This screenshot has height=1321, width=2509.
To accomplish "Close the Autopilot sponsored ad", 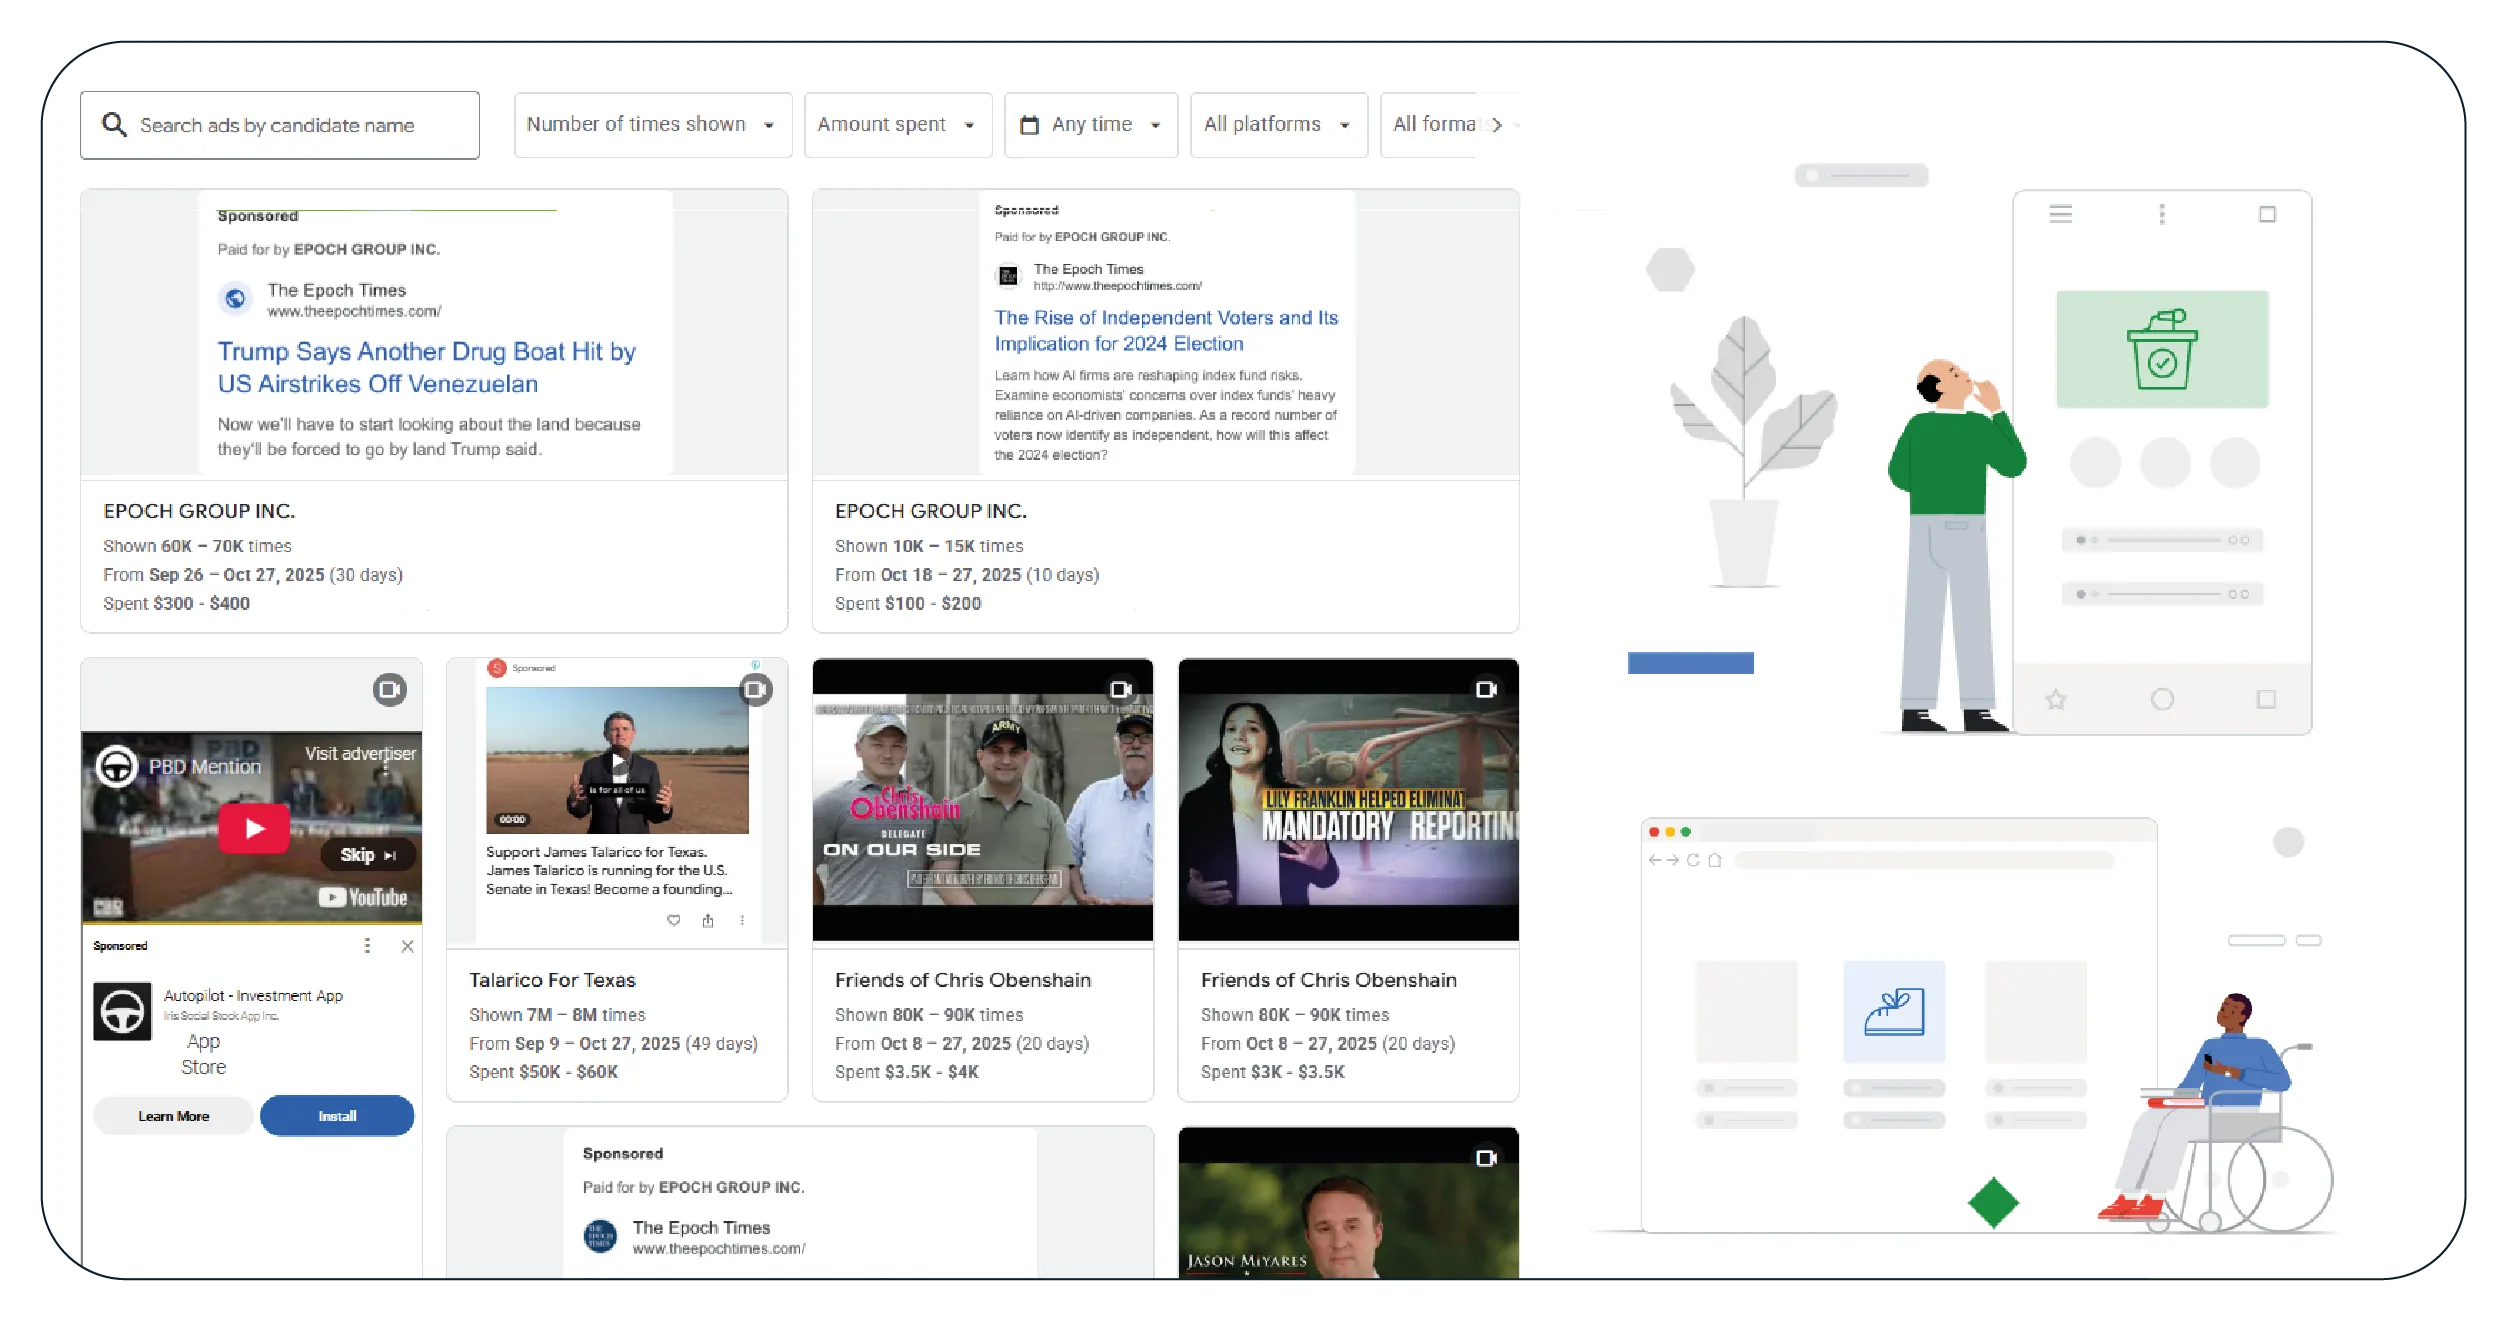I will (x=407, y=946).
